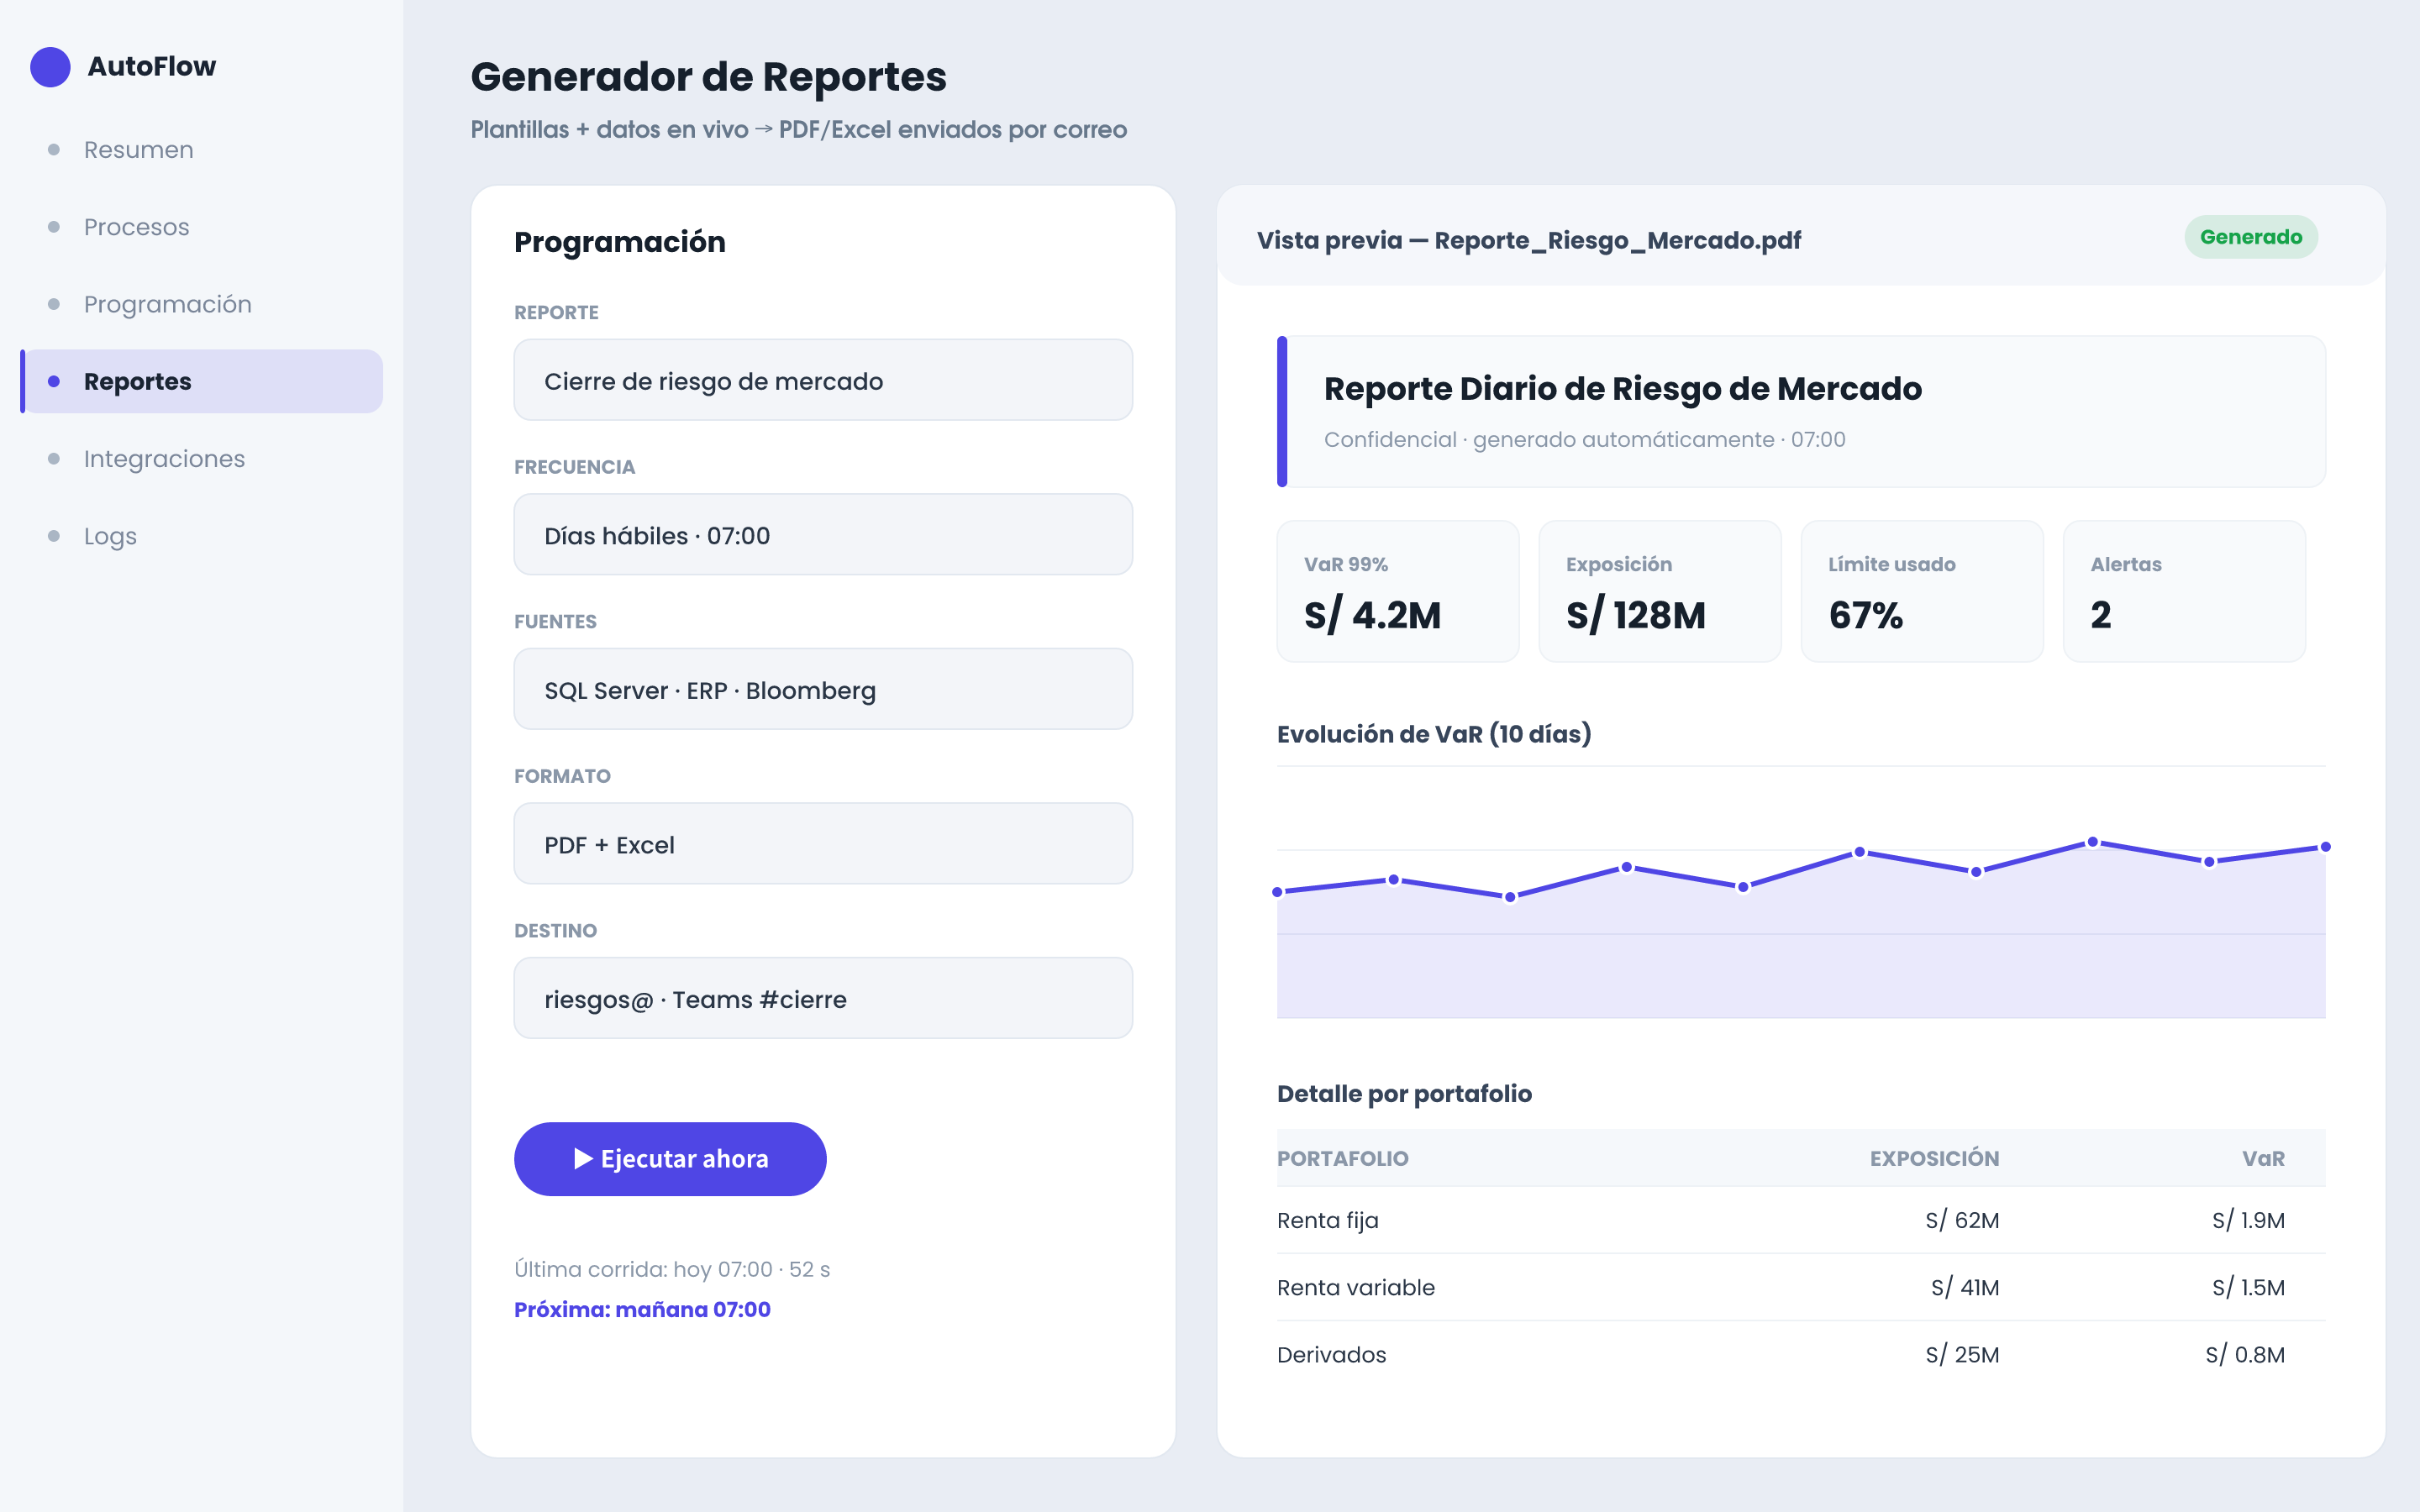This screenshot has height=1512, width=2420.
Task: Go to Procesos in the sidebar
Action: pos(202,227)
